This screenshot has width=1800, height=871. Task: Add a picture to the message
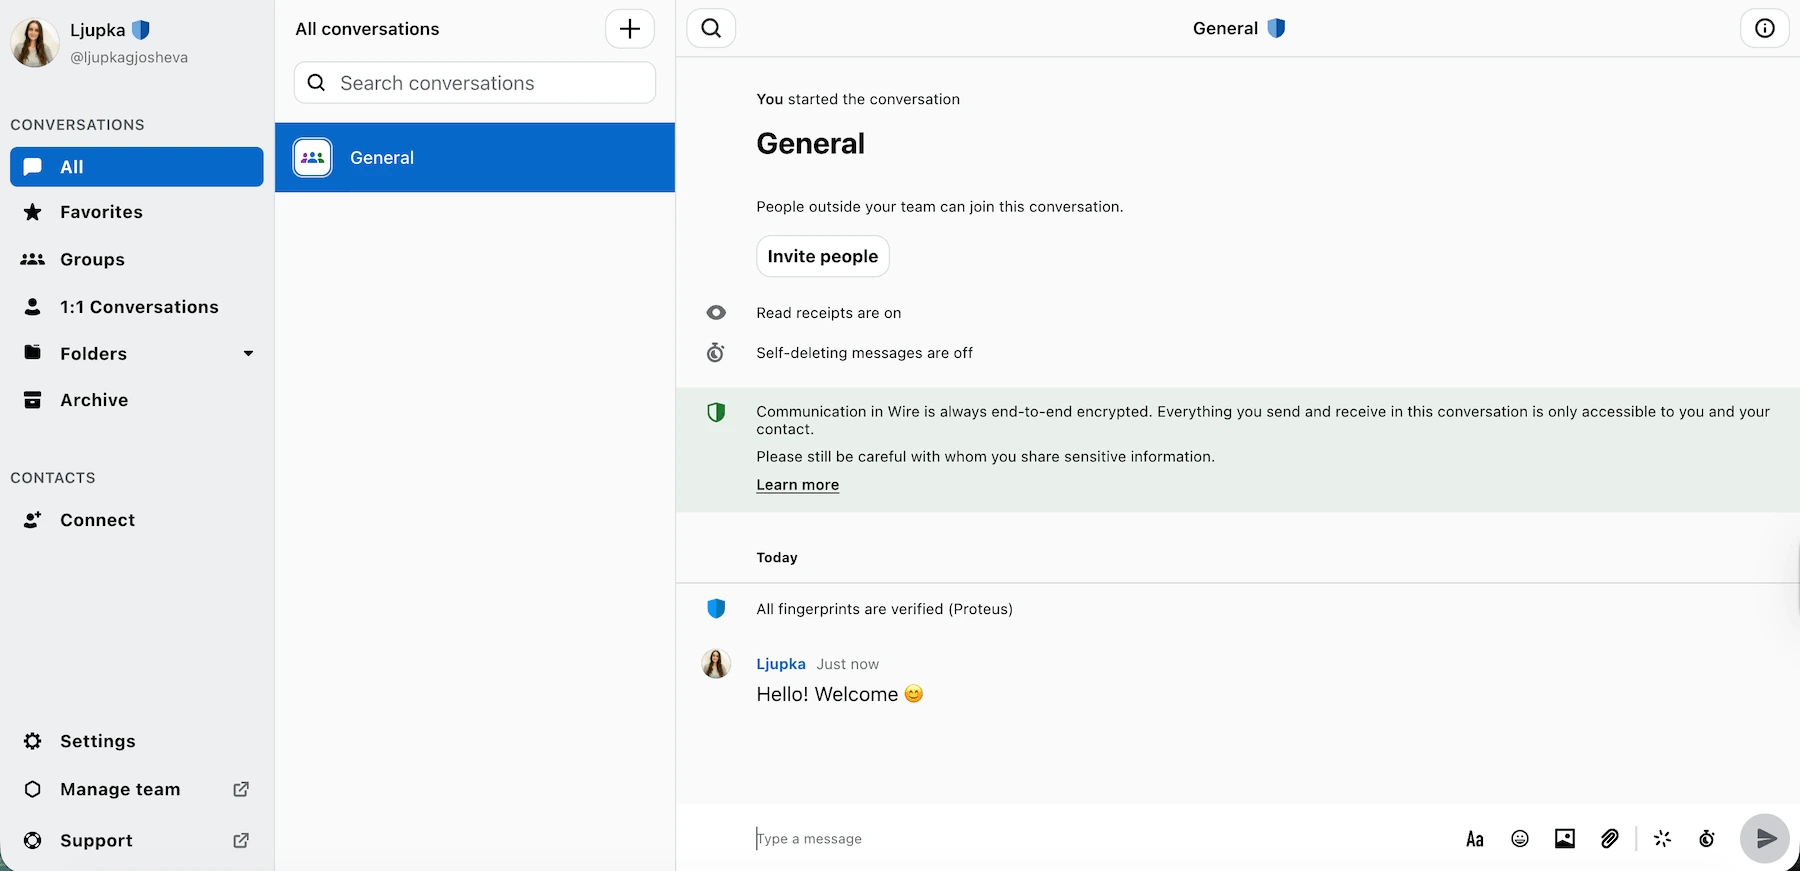pos(1565,839)
